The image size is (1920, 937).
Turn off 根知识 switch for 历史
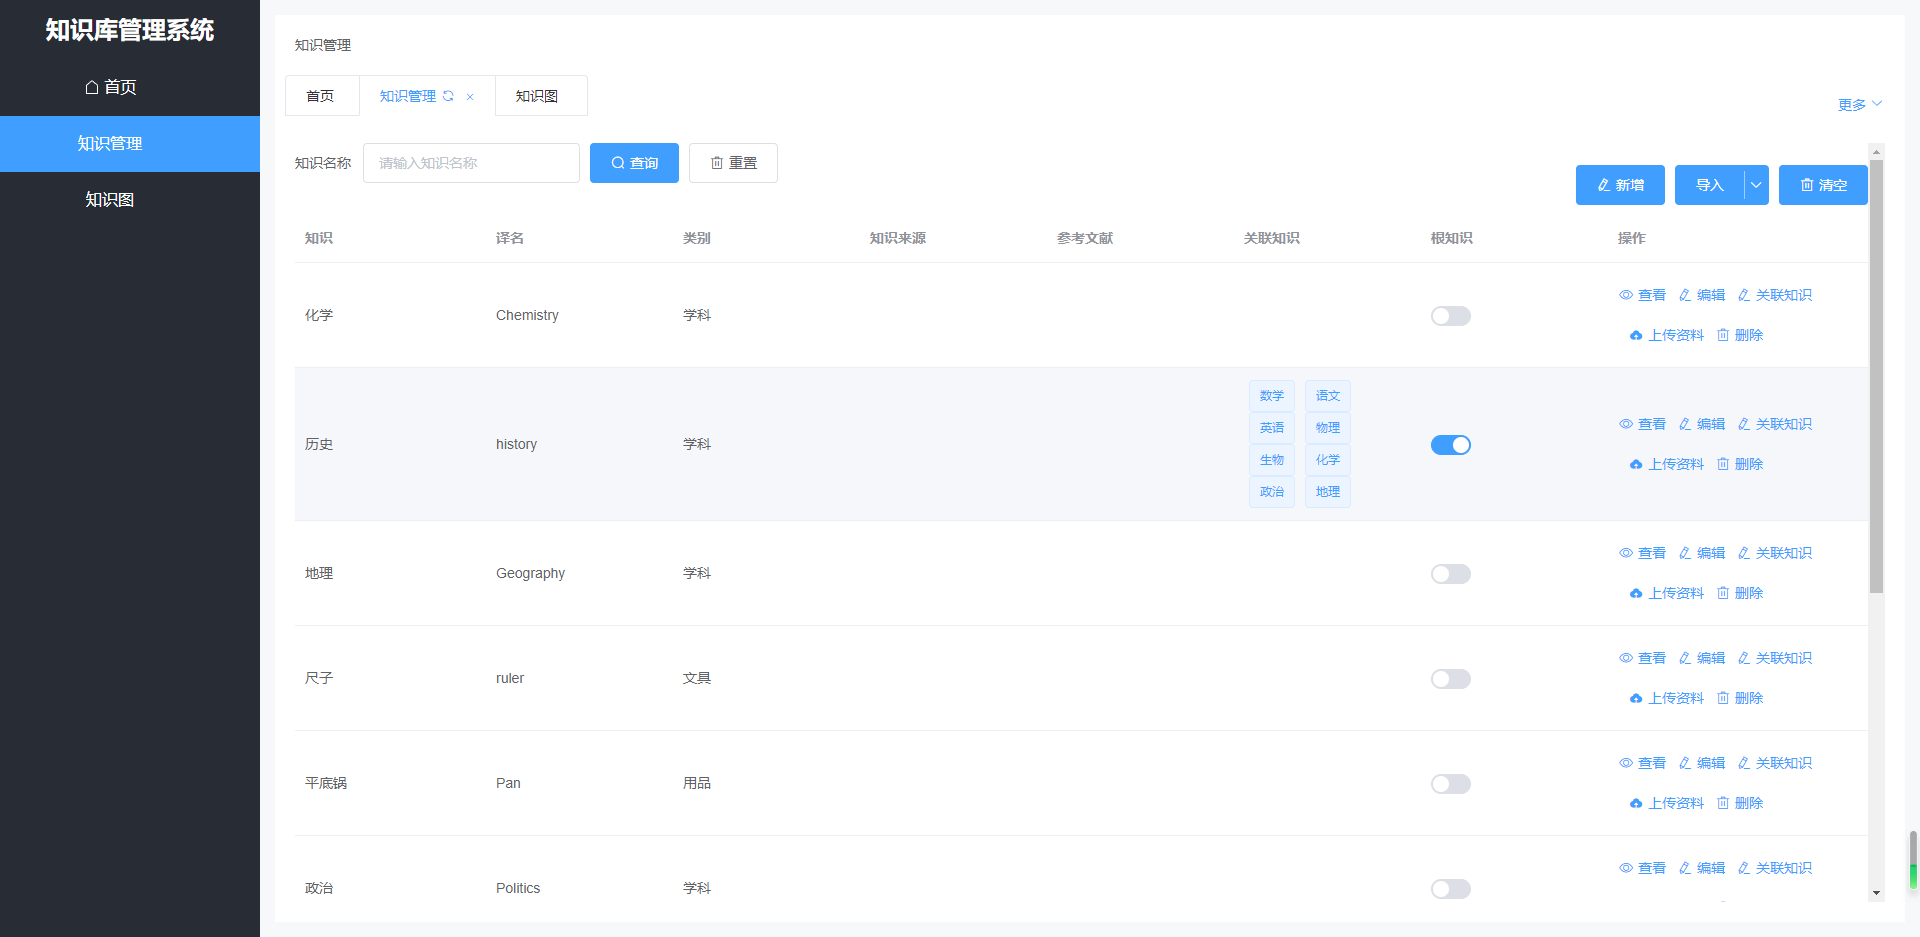click(1450, 445)
